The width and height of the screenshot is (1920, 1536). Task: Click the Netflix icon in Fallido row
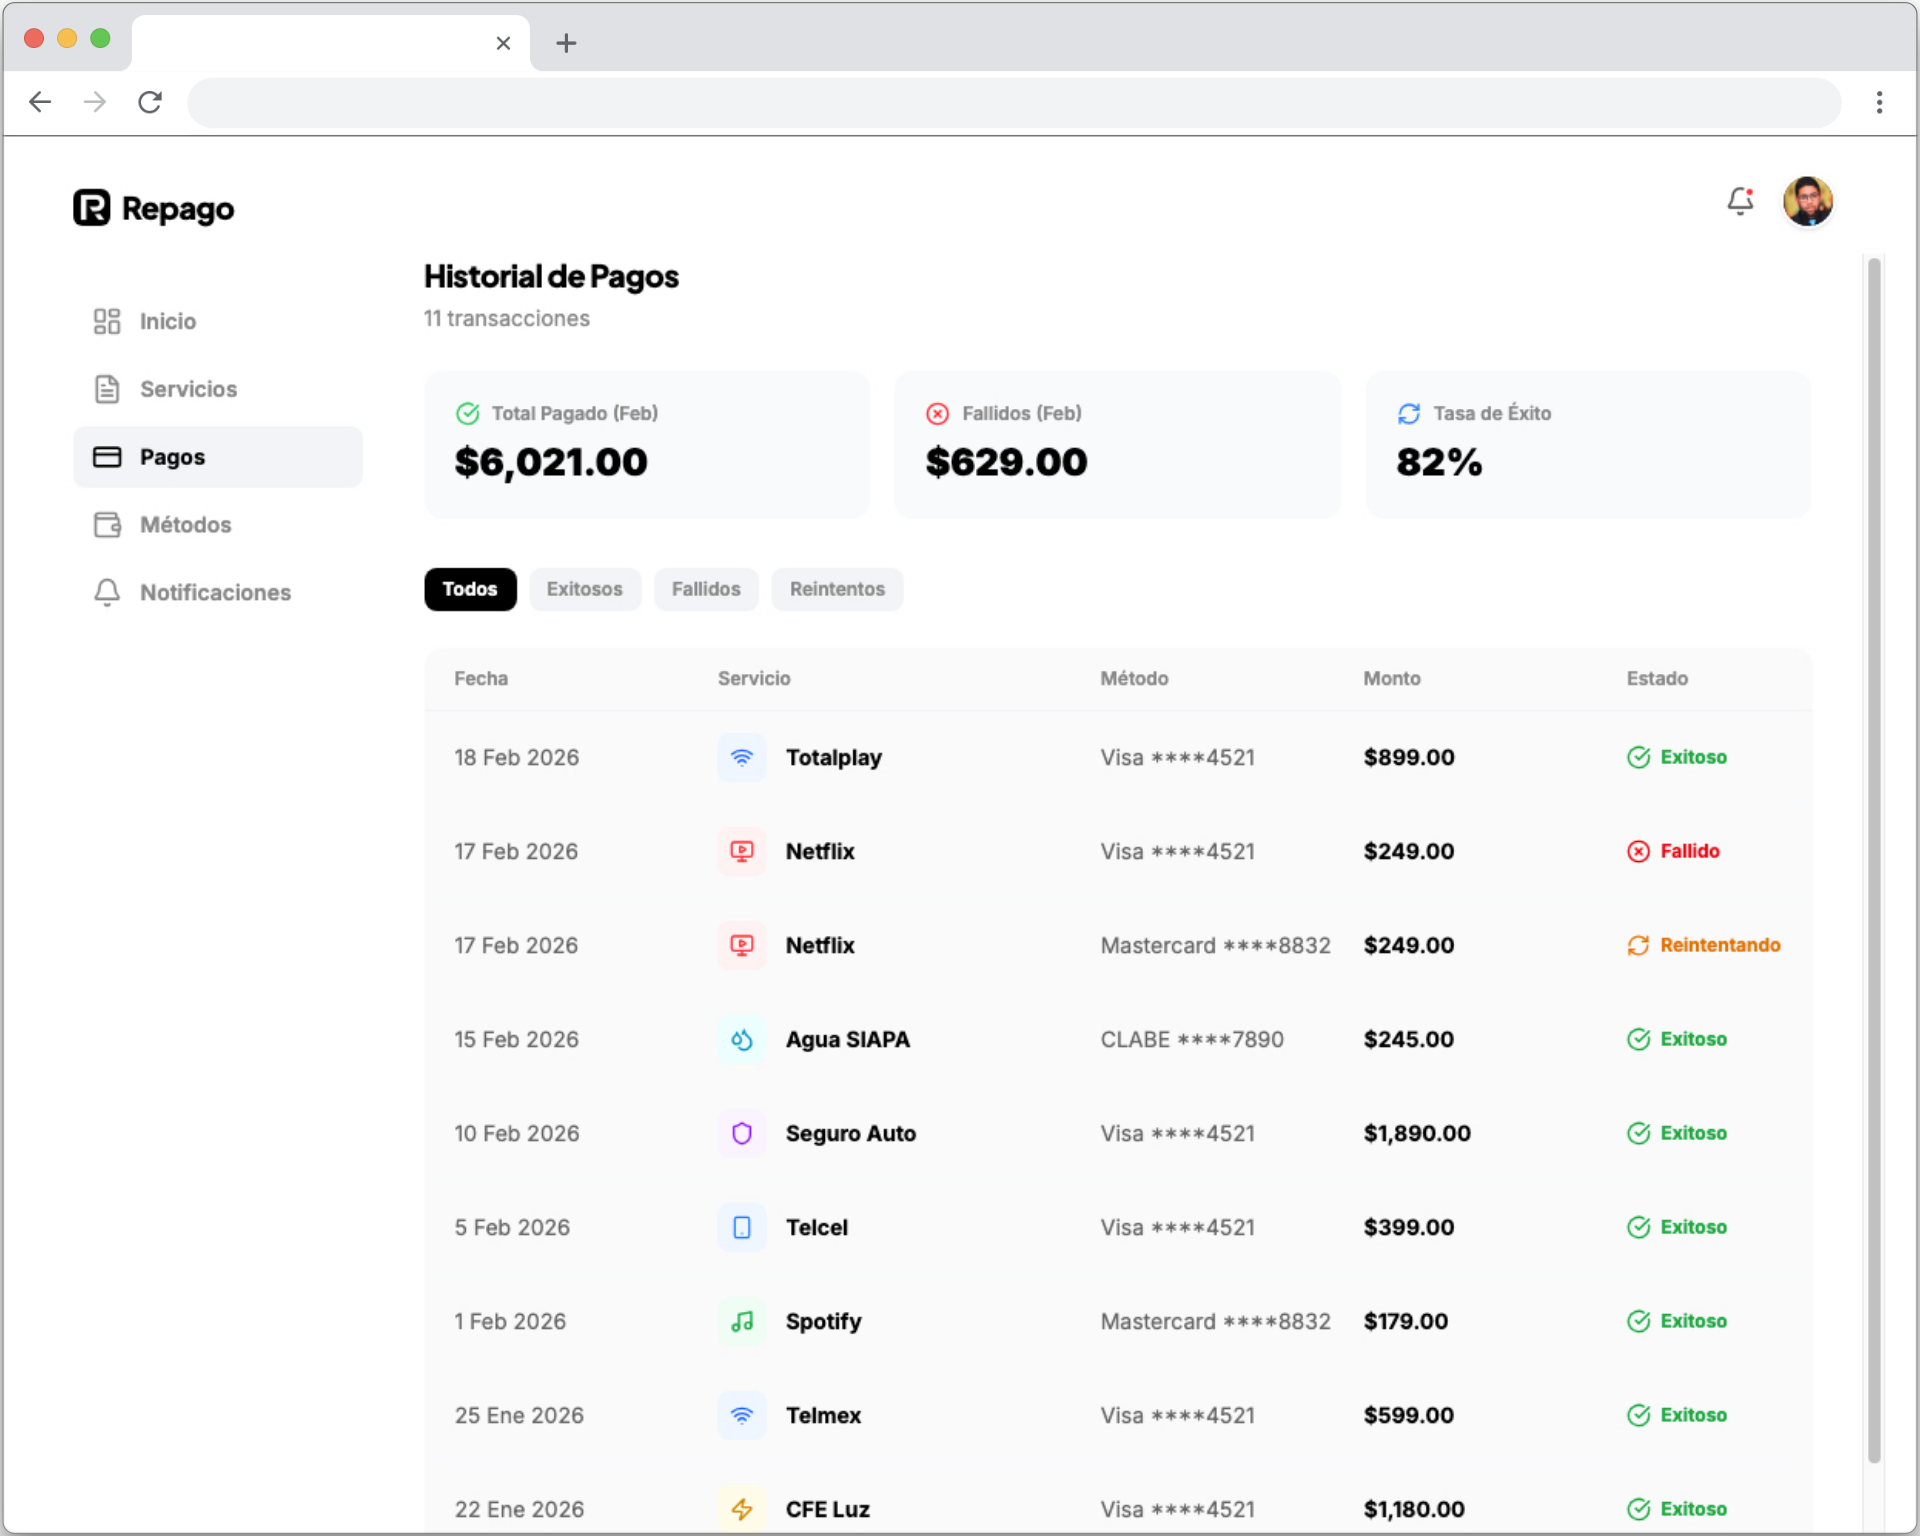coord(742,851)
